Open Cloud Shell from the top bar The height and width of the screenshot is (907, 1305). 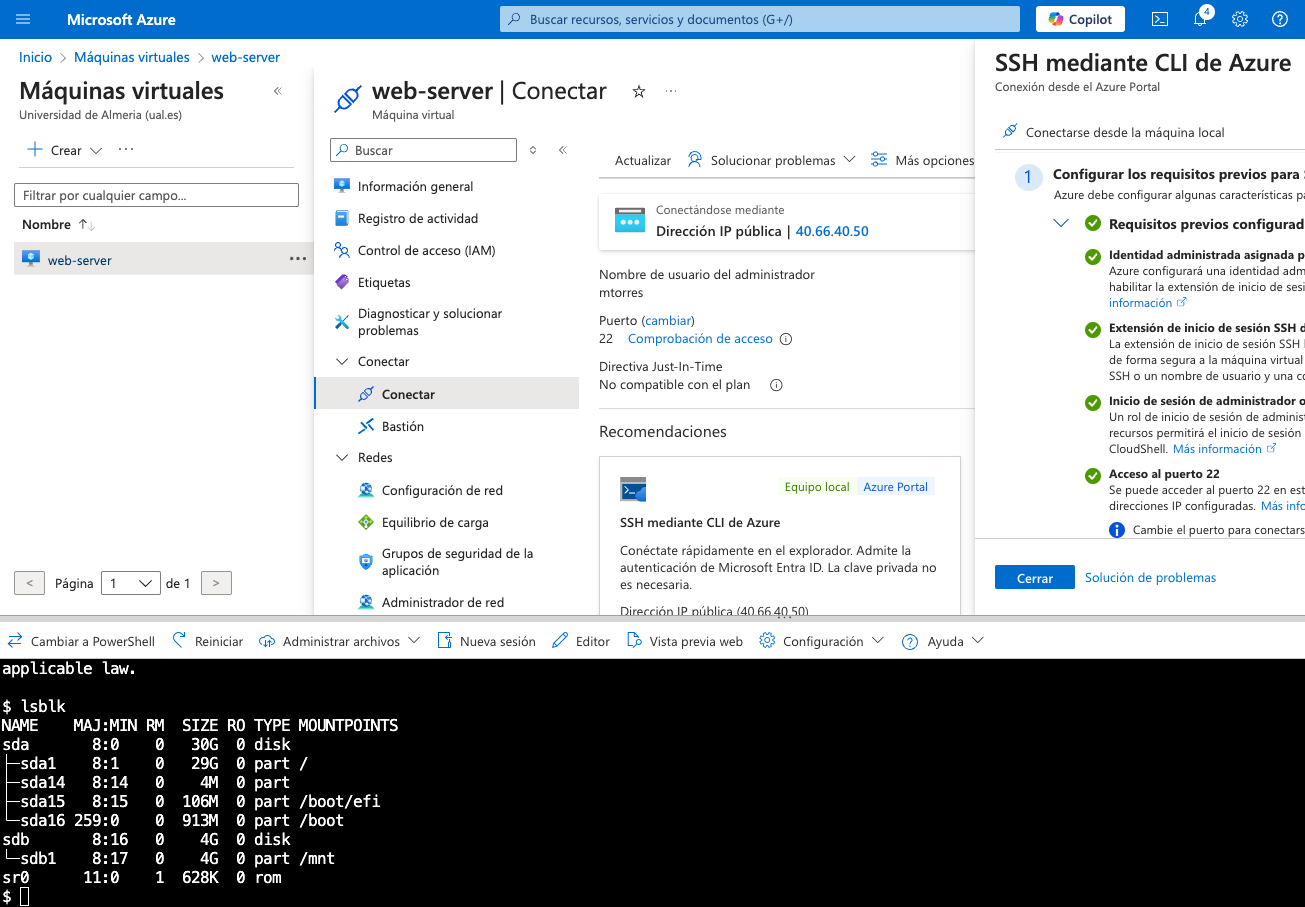1160,19
